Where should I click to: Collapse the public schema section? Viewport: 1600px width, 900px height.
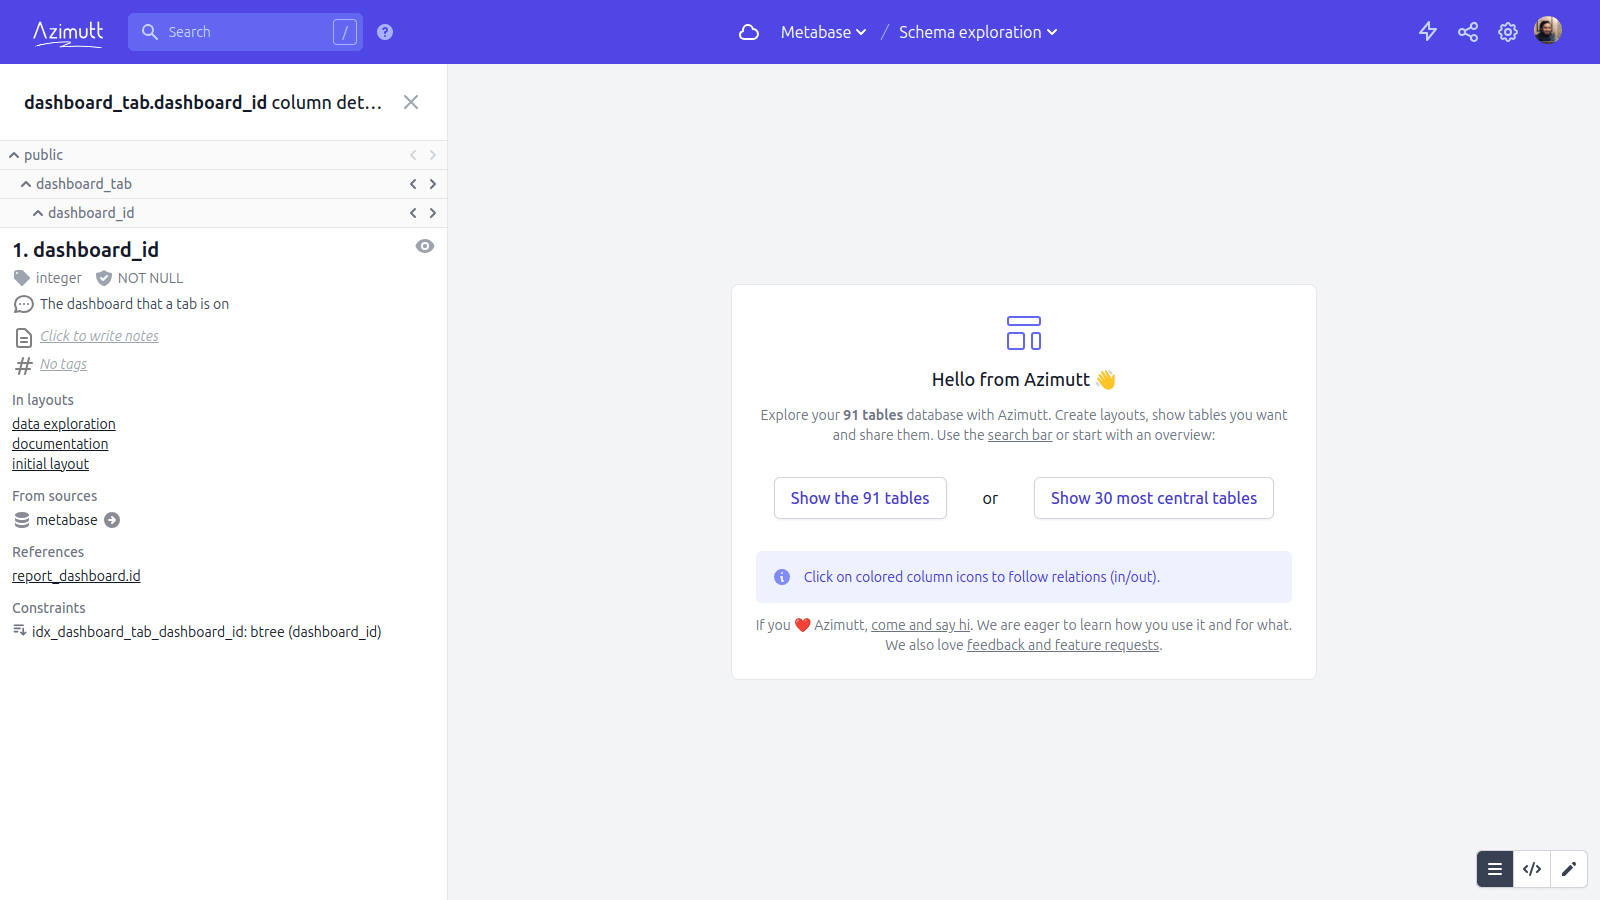15,155
